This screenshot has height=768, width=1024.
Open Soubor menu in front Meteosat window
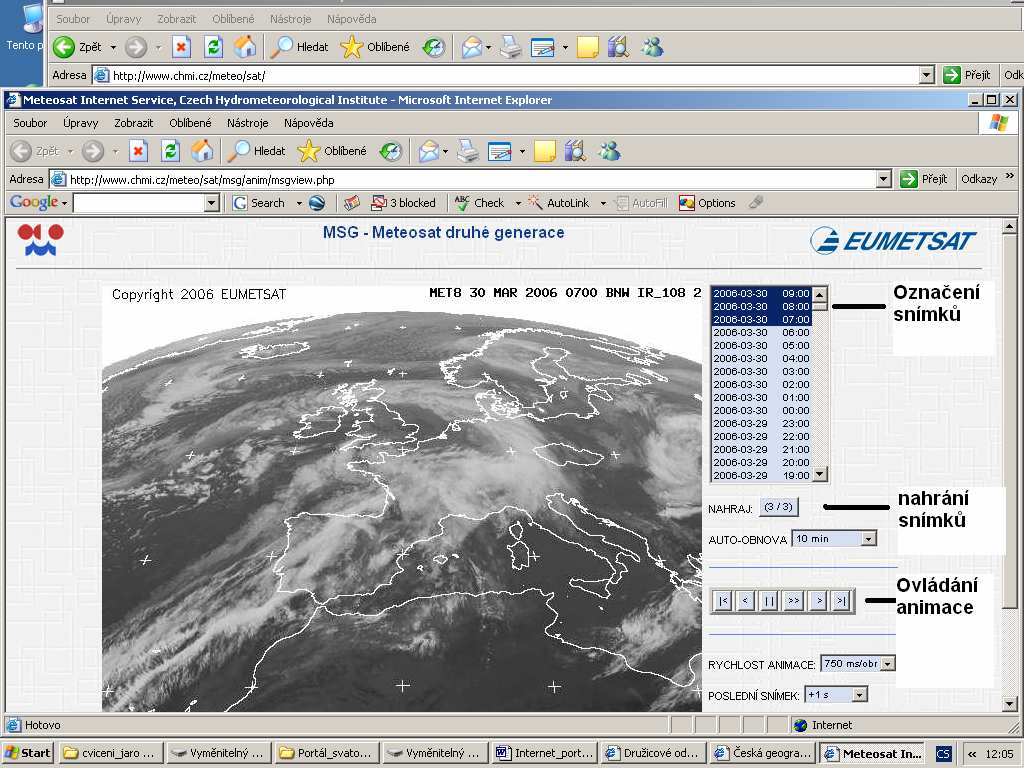tap(30, 123)
